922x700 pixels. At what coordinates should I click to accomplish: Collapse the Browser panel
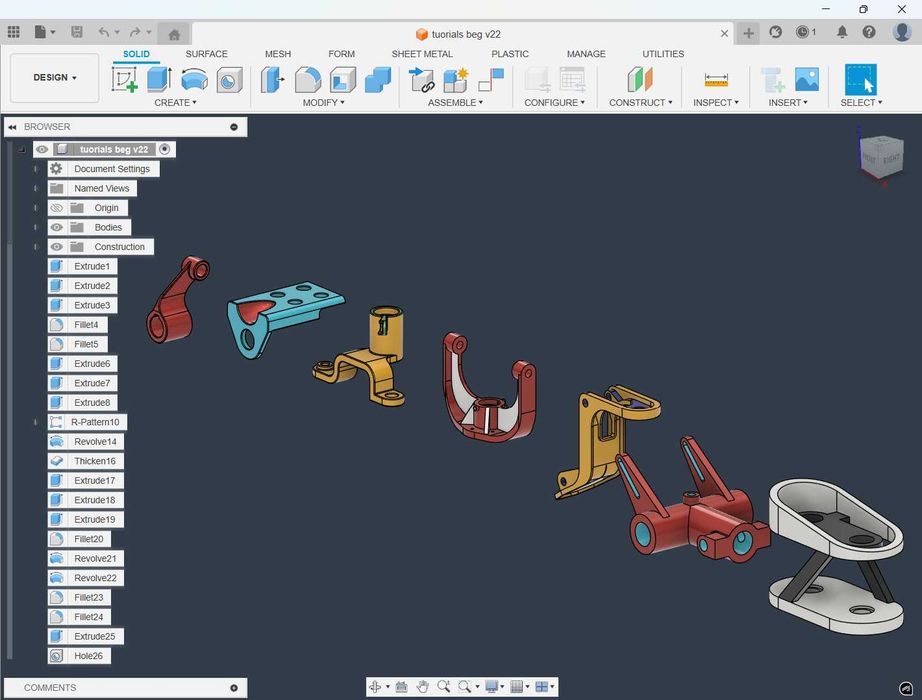pos(12,127)
